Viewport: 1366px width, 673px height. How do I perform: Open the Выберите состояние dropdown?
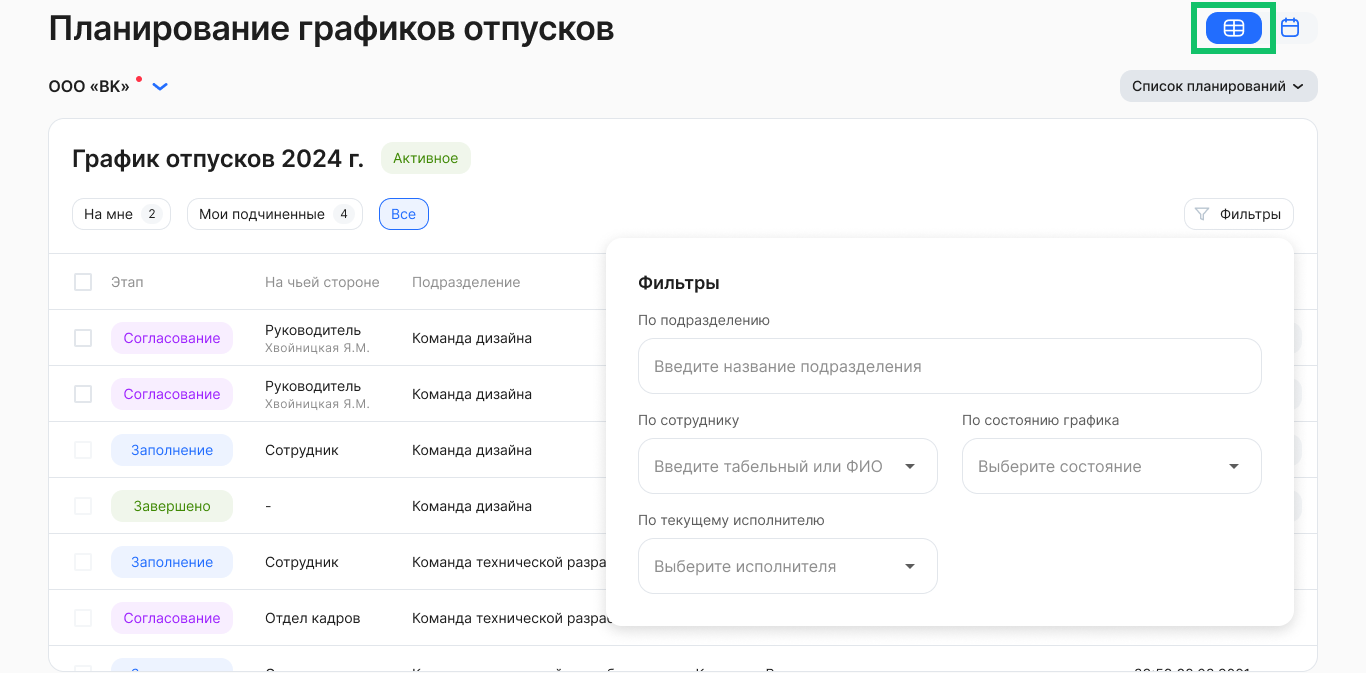click(1112, 466)
